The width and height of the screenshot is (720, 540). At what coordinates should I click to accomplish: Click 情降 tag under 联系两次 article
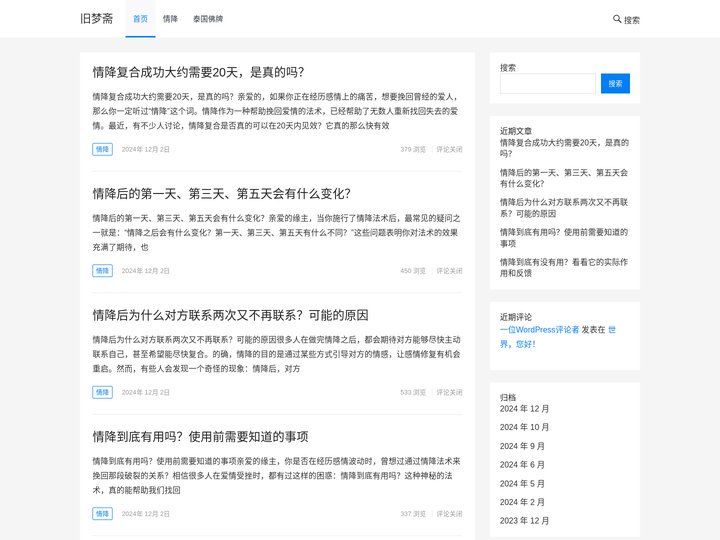(x=102, y=392)
